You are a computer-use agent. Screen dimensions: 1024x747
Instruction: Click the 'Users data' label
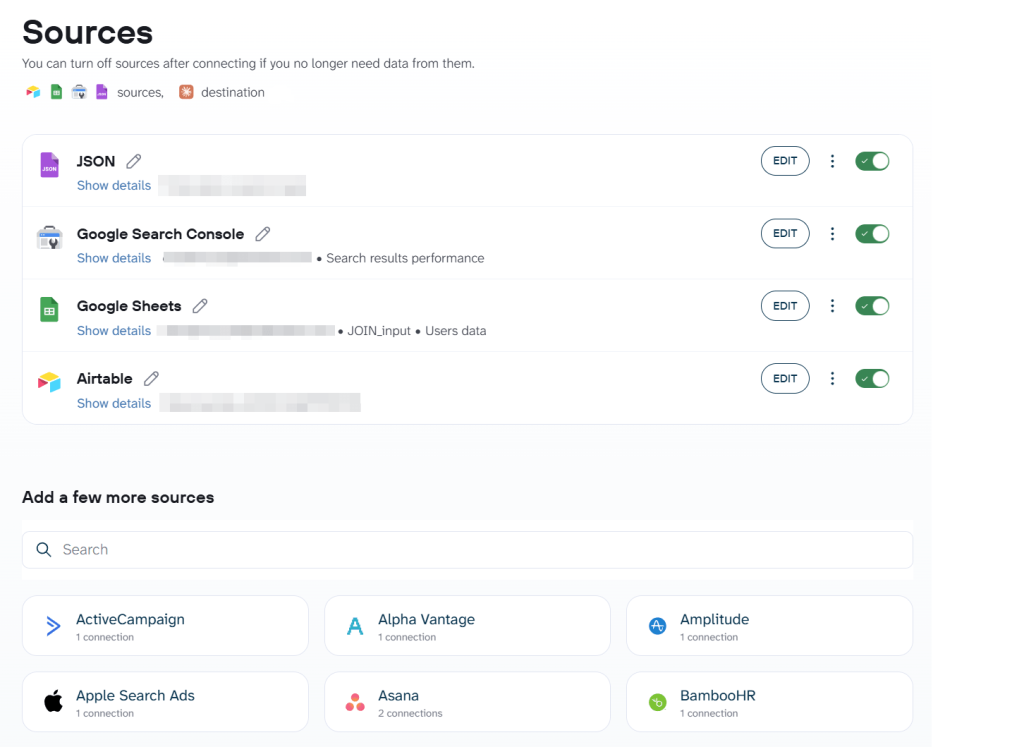(x=456, y=330)
